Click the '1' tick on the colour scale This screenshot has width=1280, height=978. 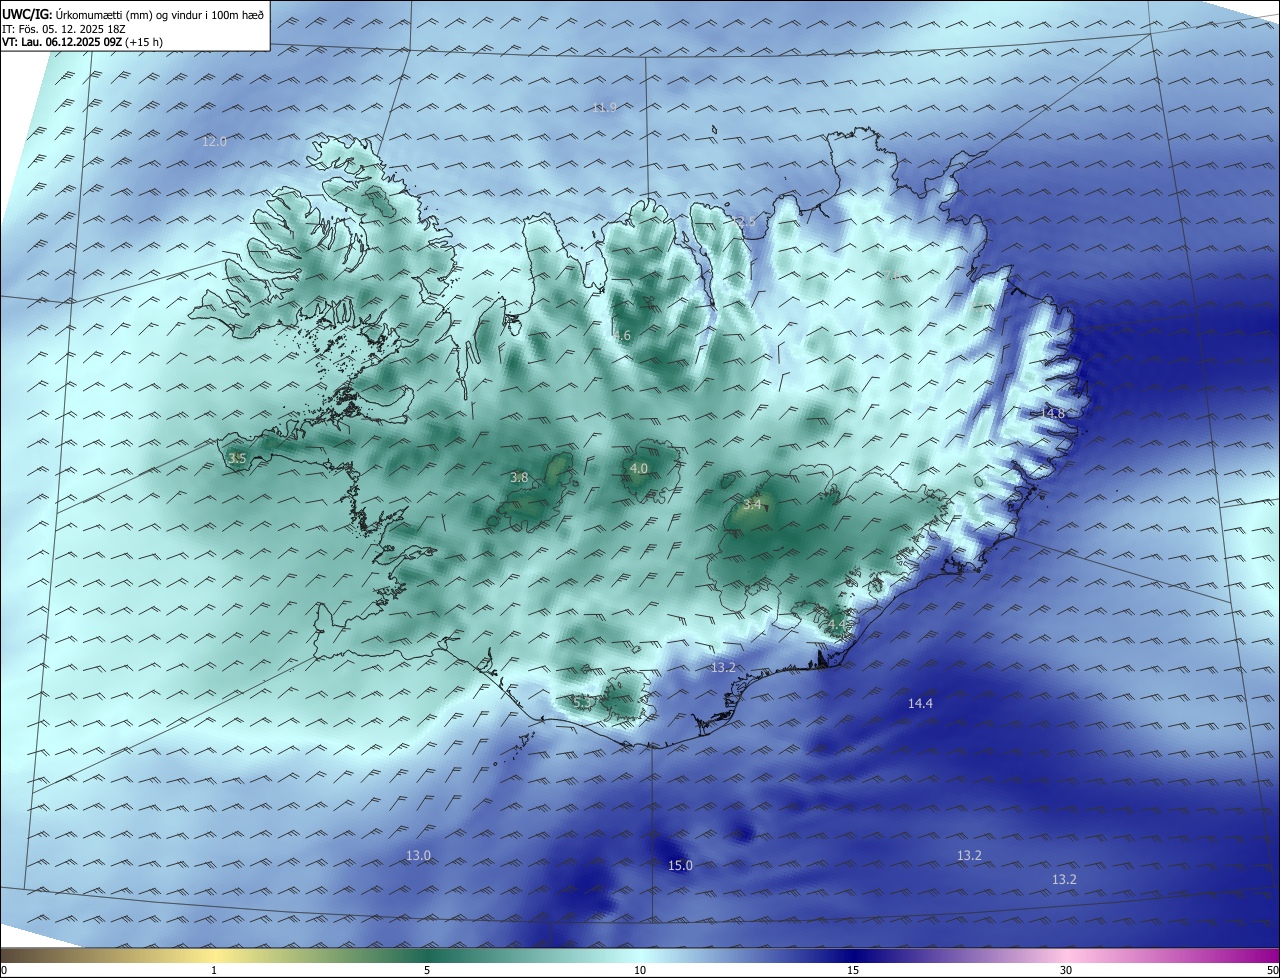tap(214, 970)
